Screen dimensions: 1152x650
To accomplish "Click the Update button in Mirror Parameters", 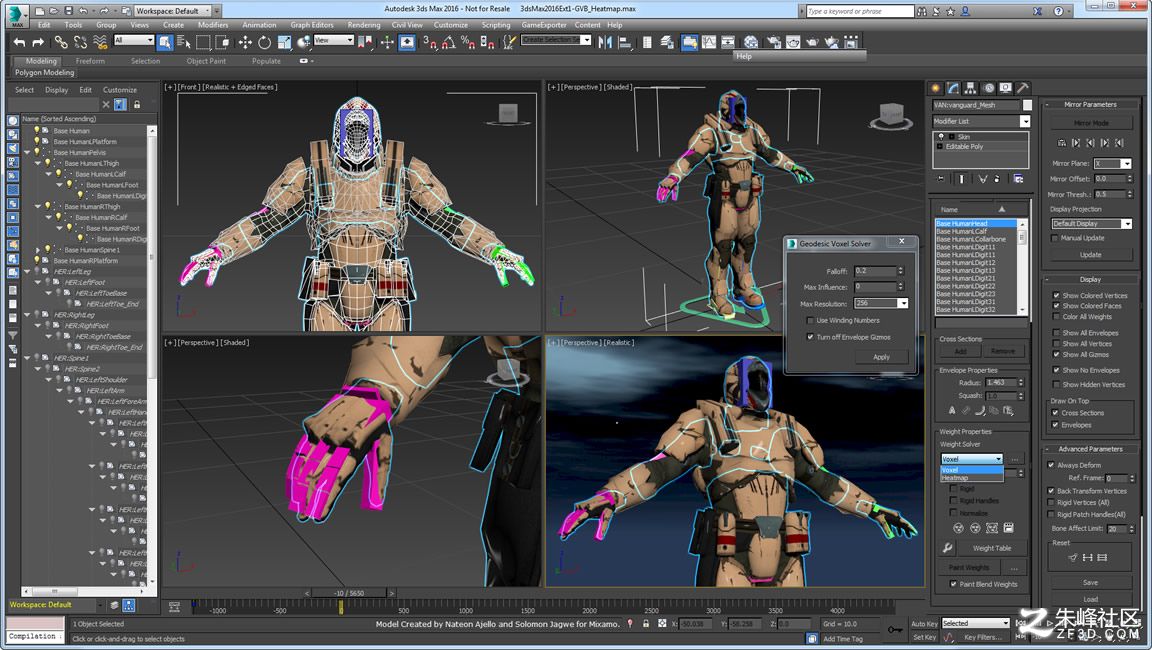I will [x=1090, y=255].
